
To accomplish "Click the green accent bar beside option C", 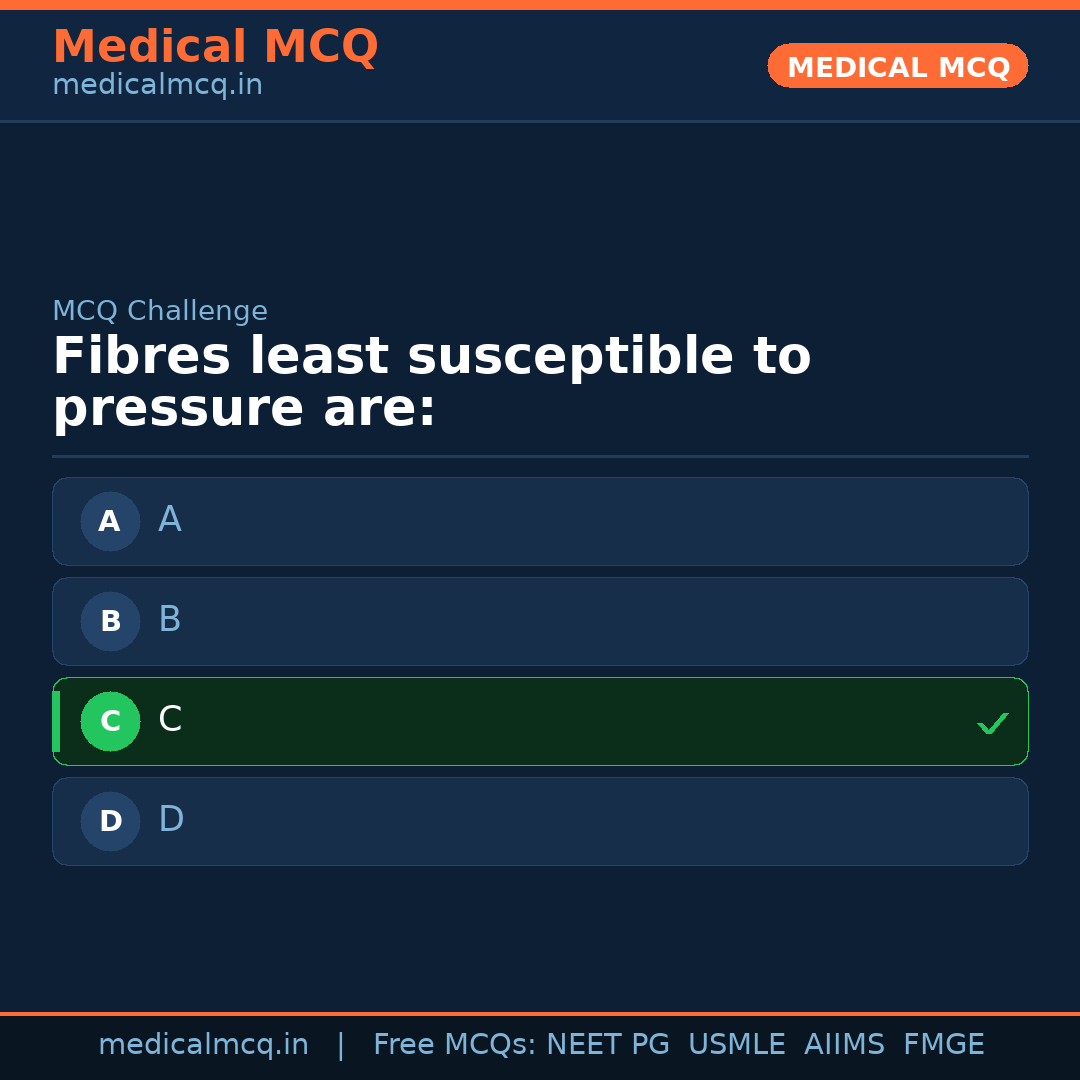I will [56, 721].
